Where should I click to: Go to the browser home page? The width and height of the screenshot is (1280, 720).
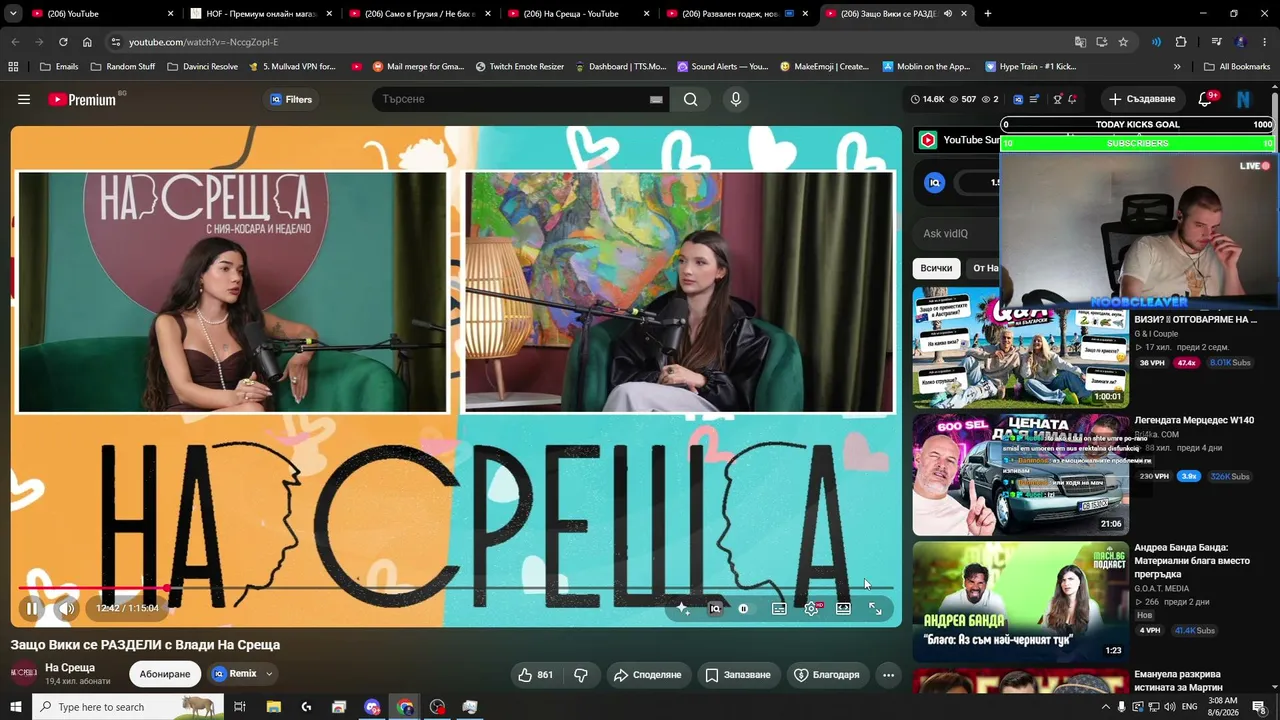87,42
